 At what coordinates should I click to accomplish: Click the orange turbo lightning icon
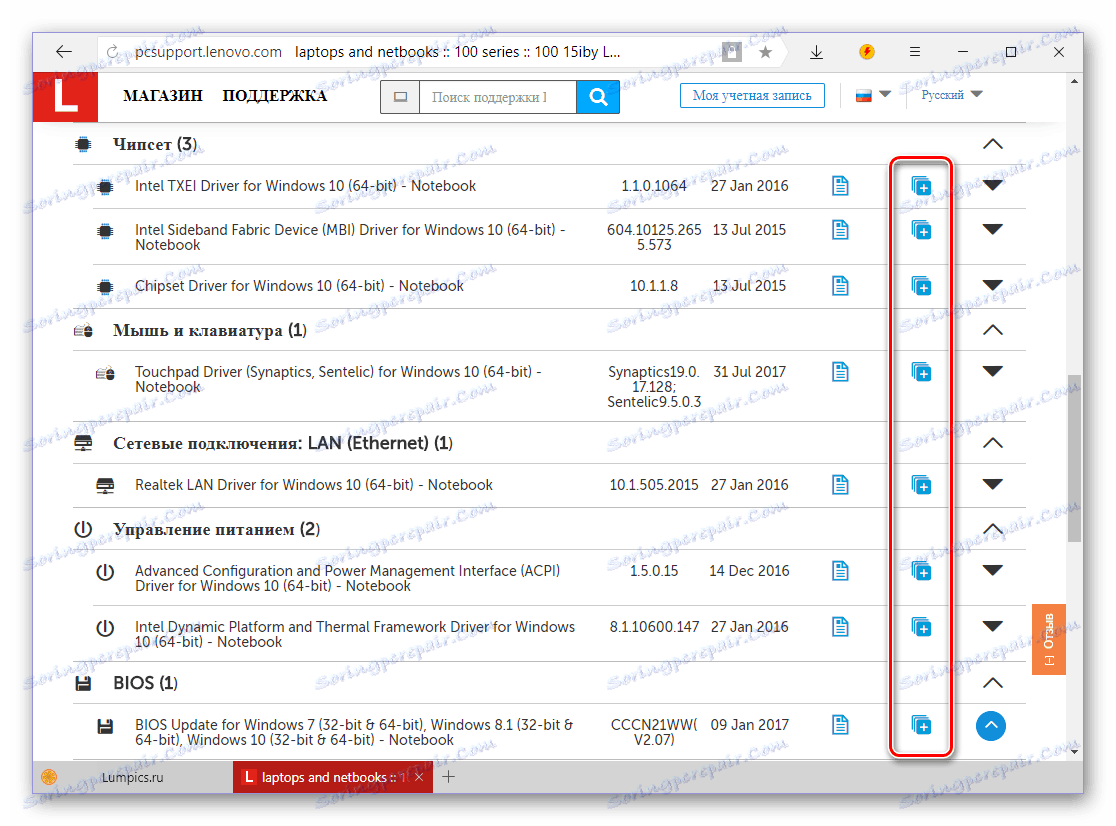pos(866,51)
